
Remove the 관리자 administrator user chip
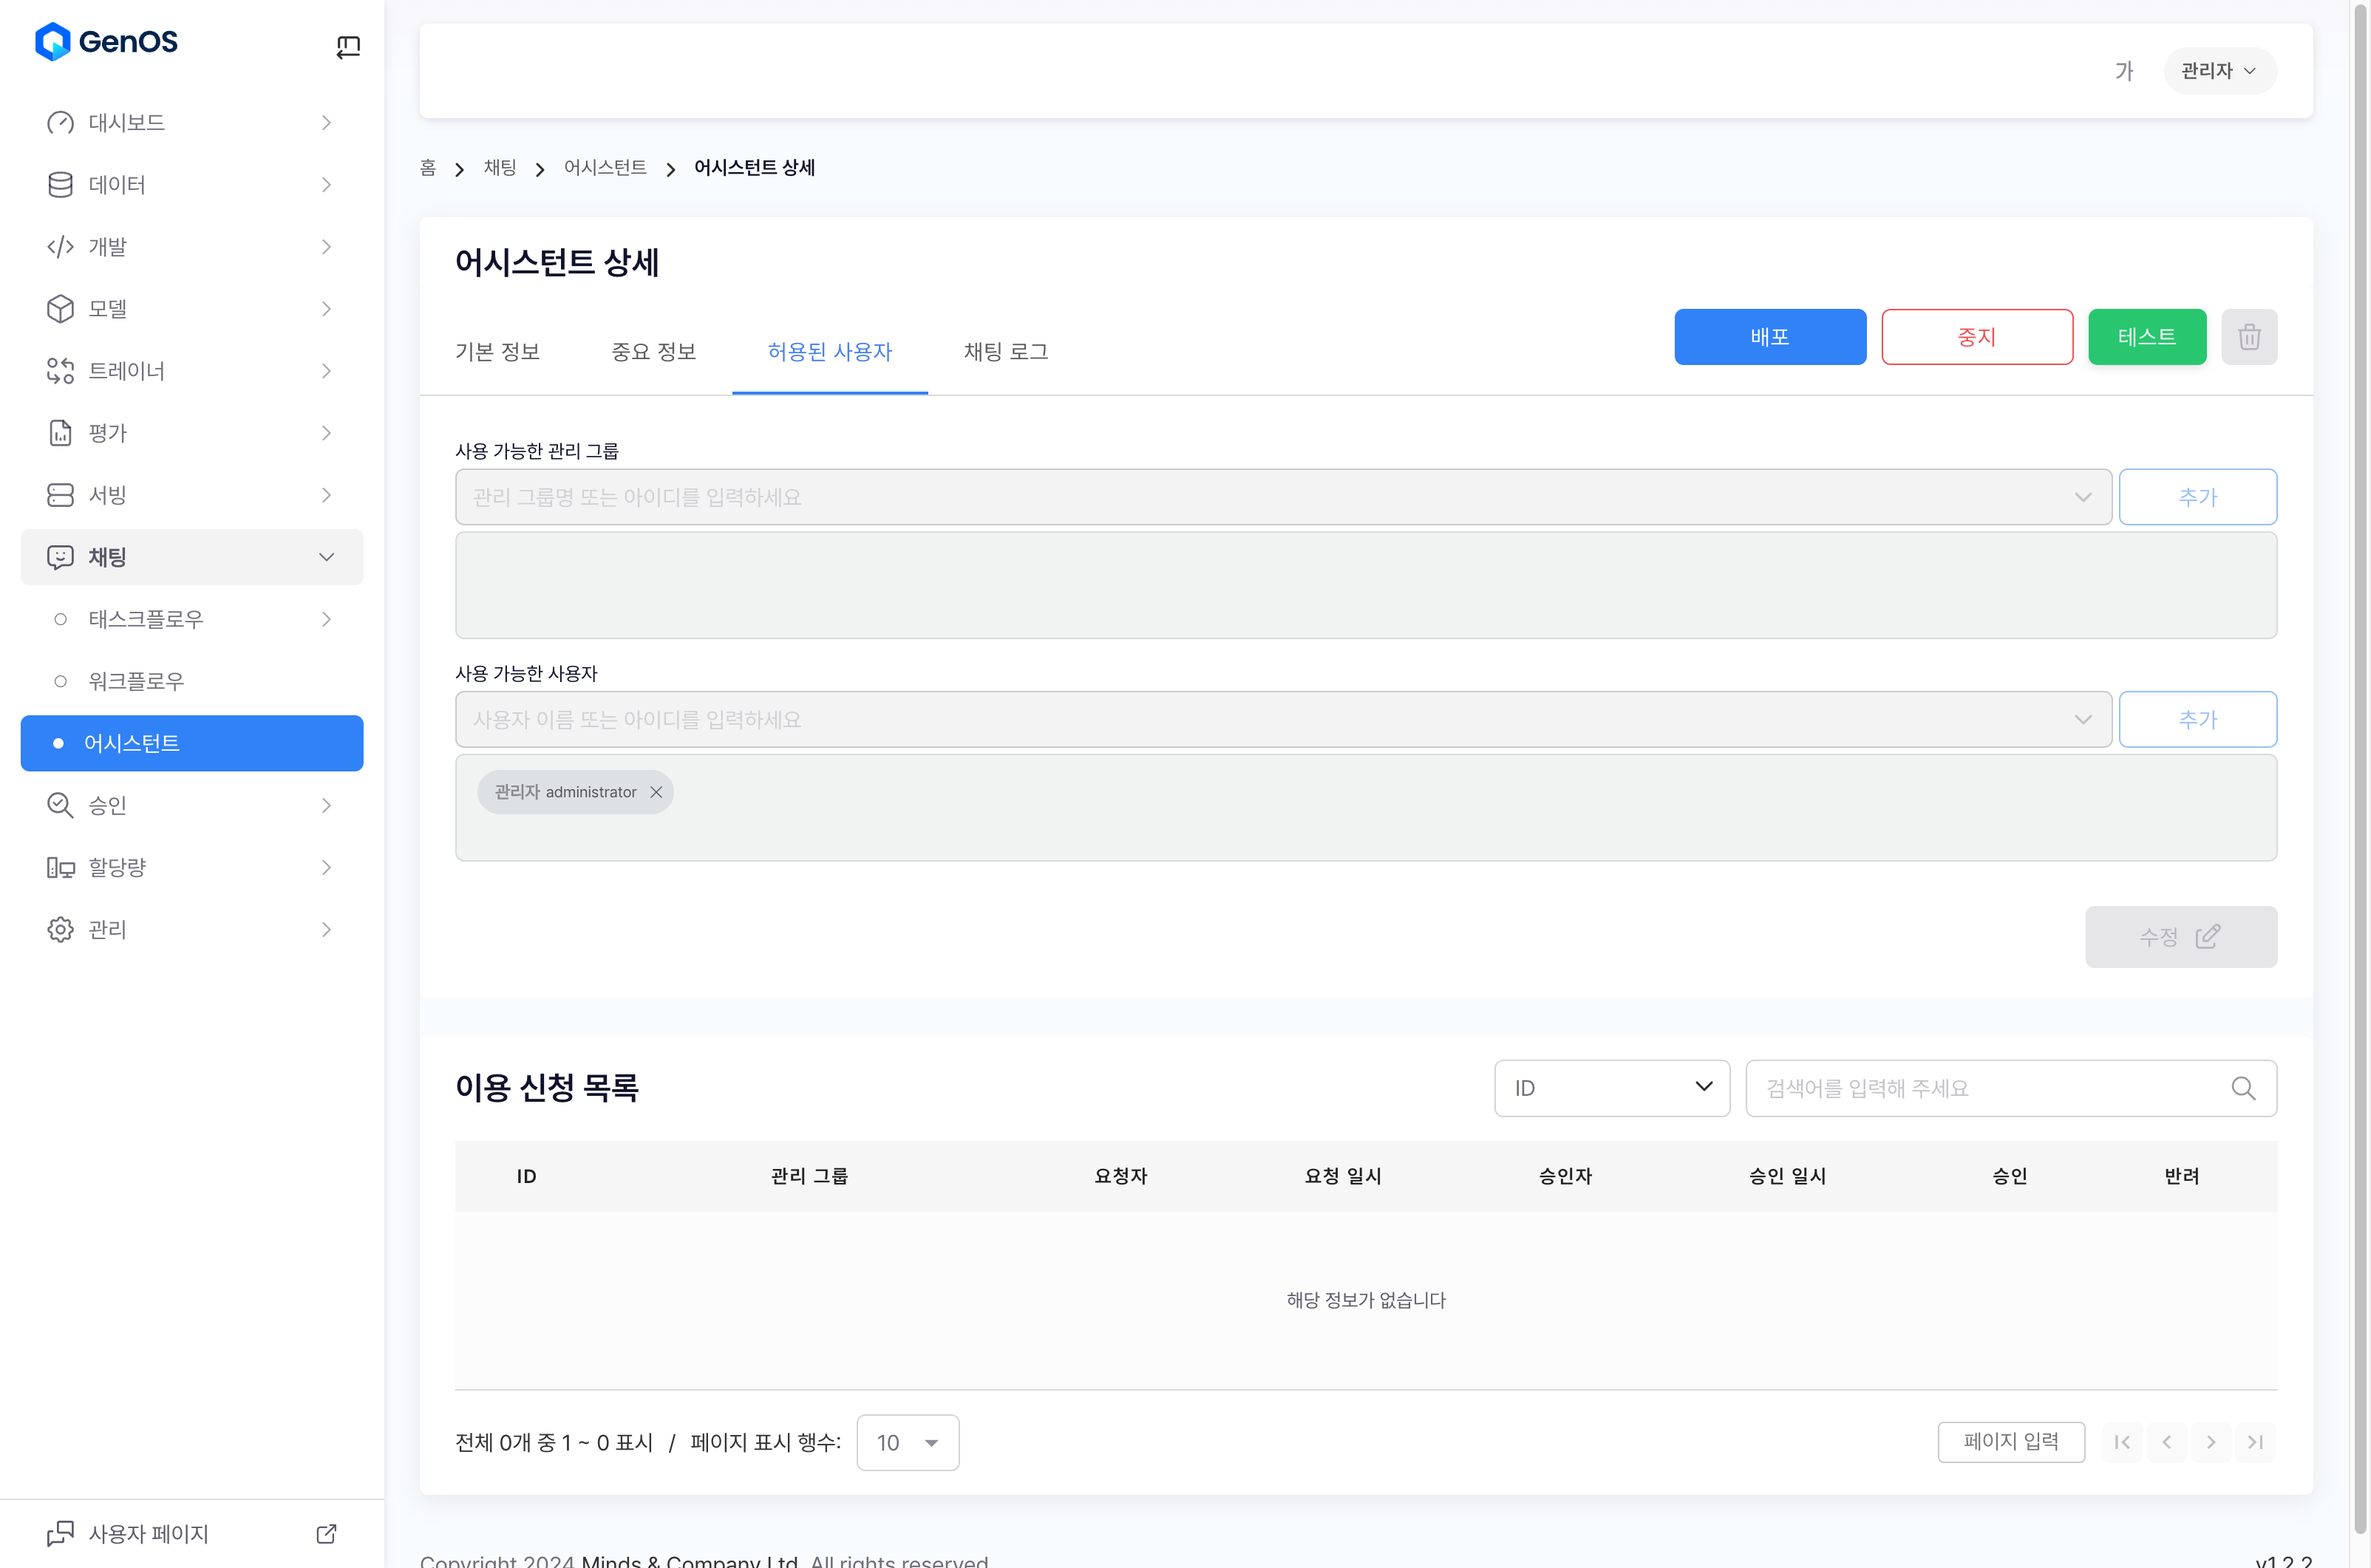pyautogui.click(x=656, y=792)
